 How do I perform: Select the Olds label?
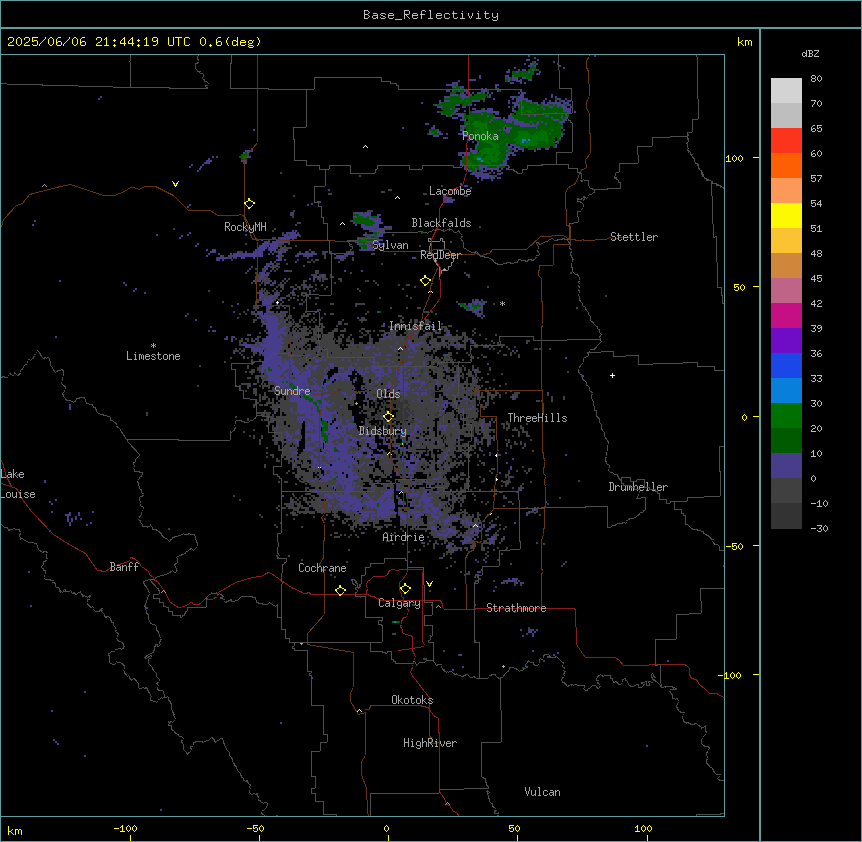click(x=388, y=394)
